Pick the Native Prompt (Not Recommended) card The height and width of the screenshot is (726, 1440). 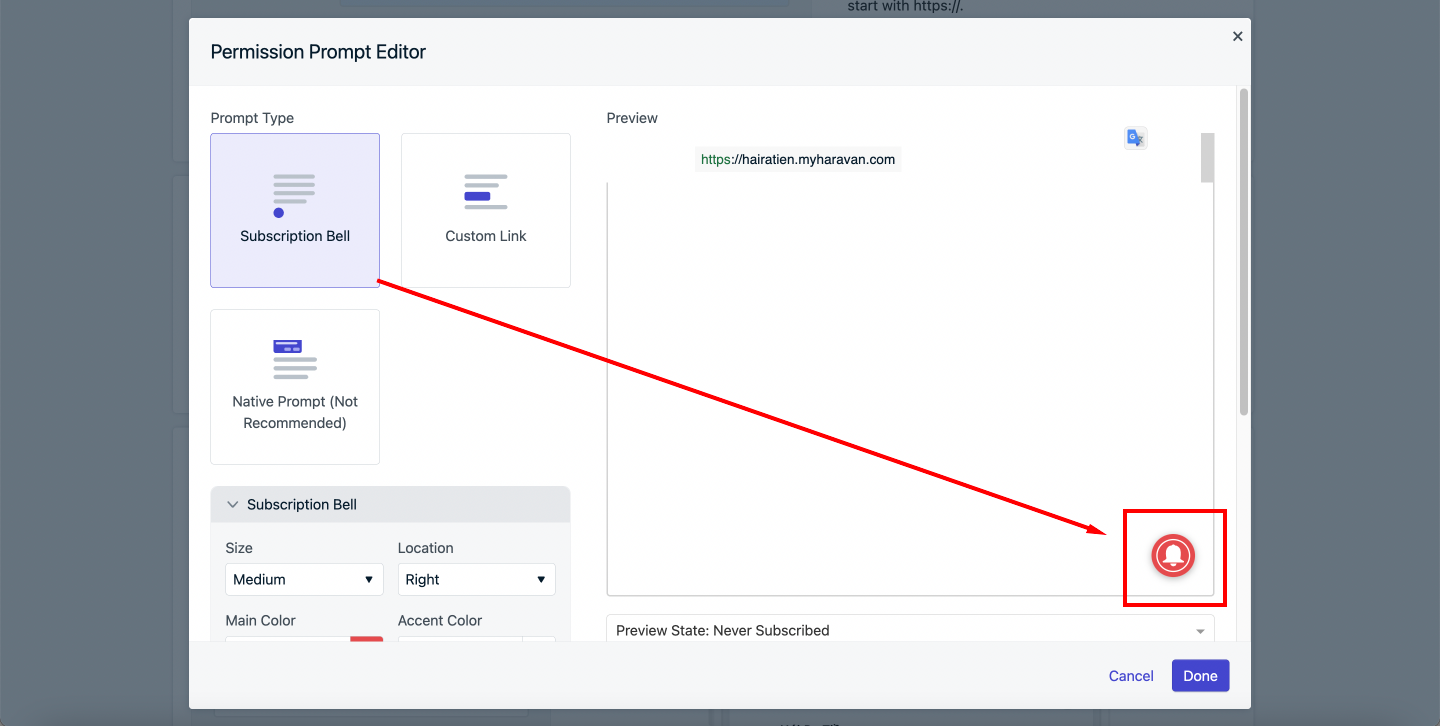pos(295,387)
